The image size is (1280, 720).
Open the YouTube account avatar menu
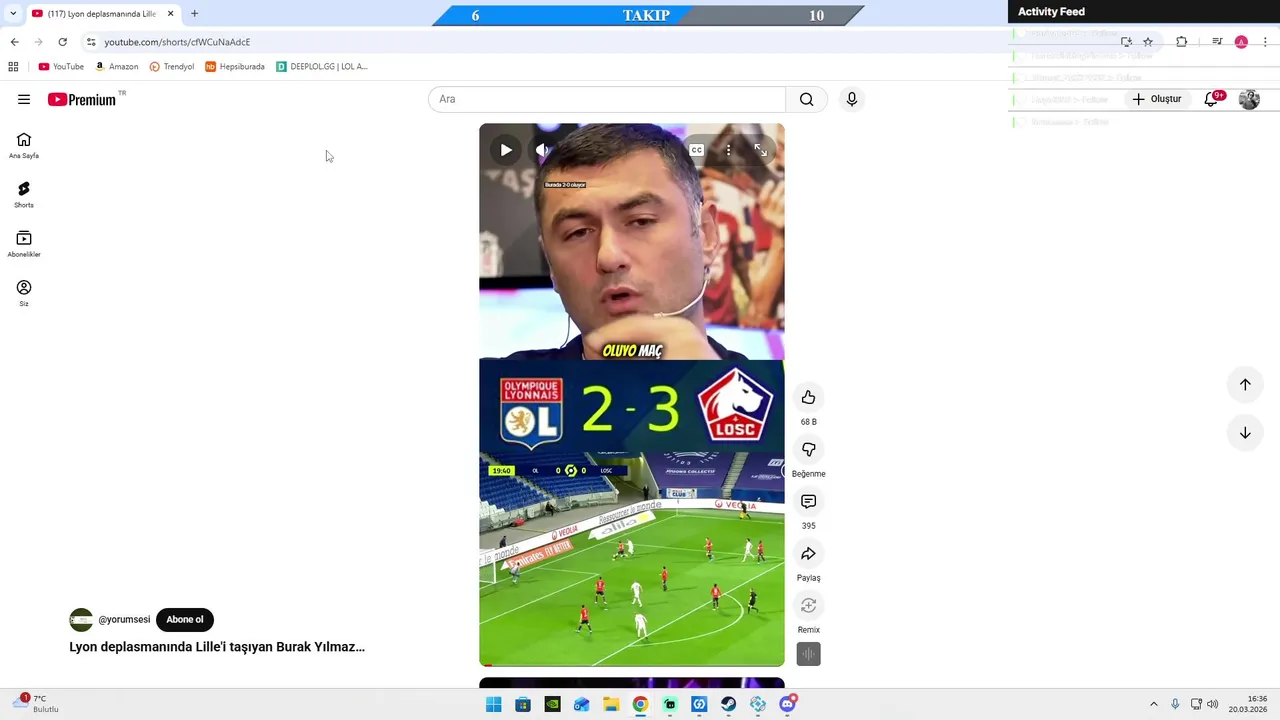pyautogui.click(x=1249, y=99)
